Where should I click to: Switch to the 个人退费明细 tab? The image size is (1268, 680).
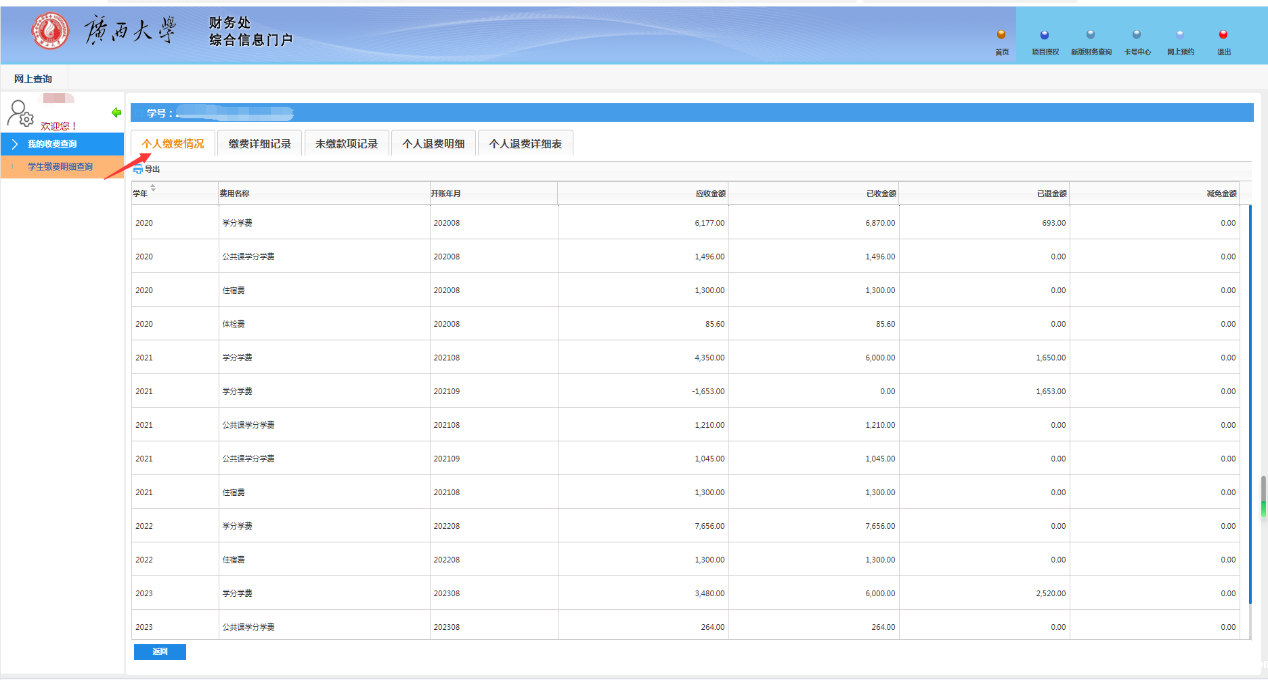click(433, 144)
